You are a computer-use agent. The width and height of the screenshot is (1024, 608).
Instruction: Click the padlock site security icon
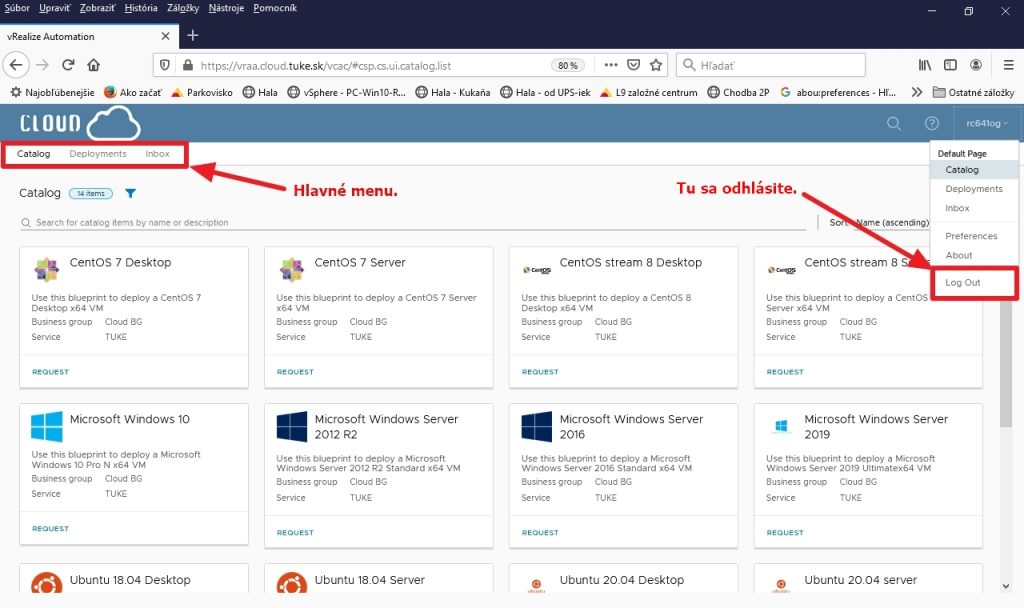point(188,65)
